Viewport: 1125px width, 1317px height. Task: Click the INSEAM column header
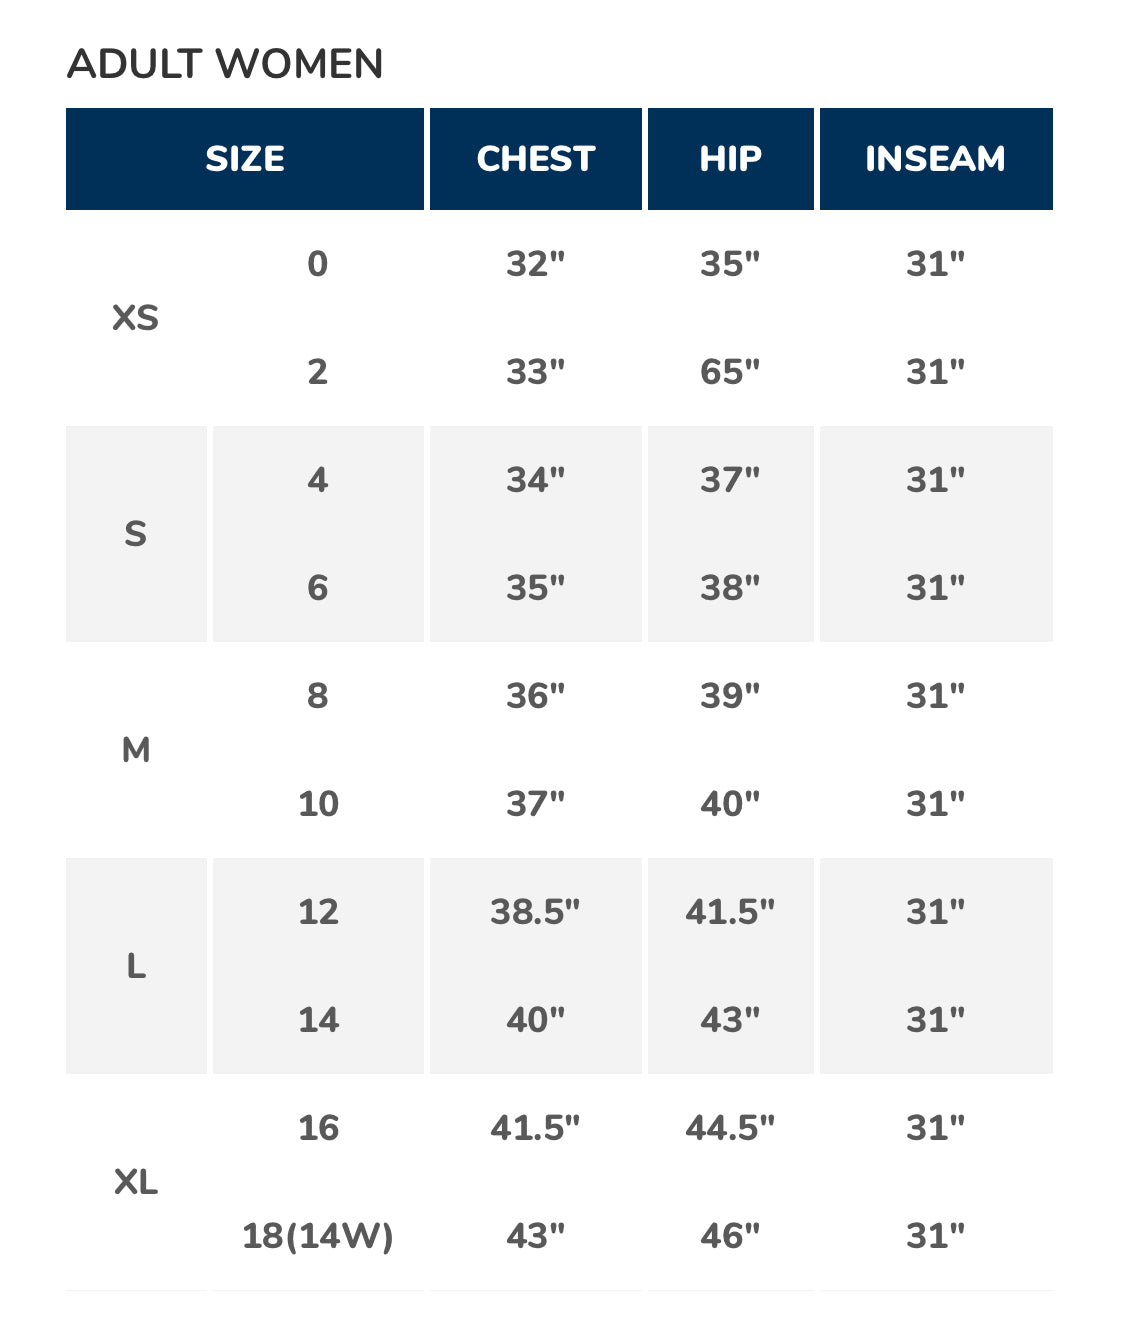[936, 159]
